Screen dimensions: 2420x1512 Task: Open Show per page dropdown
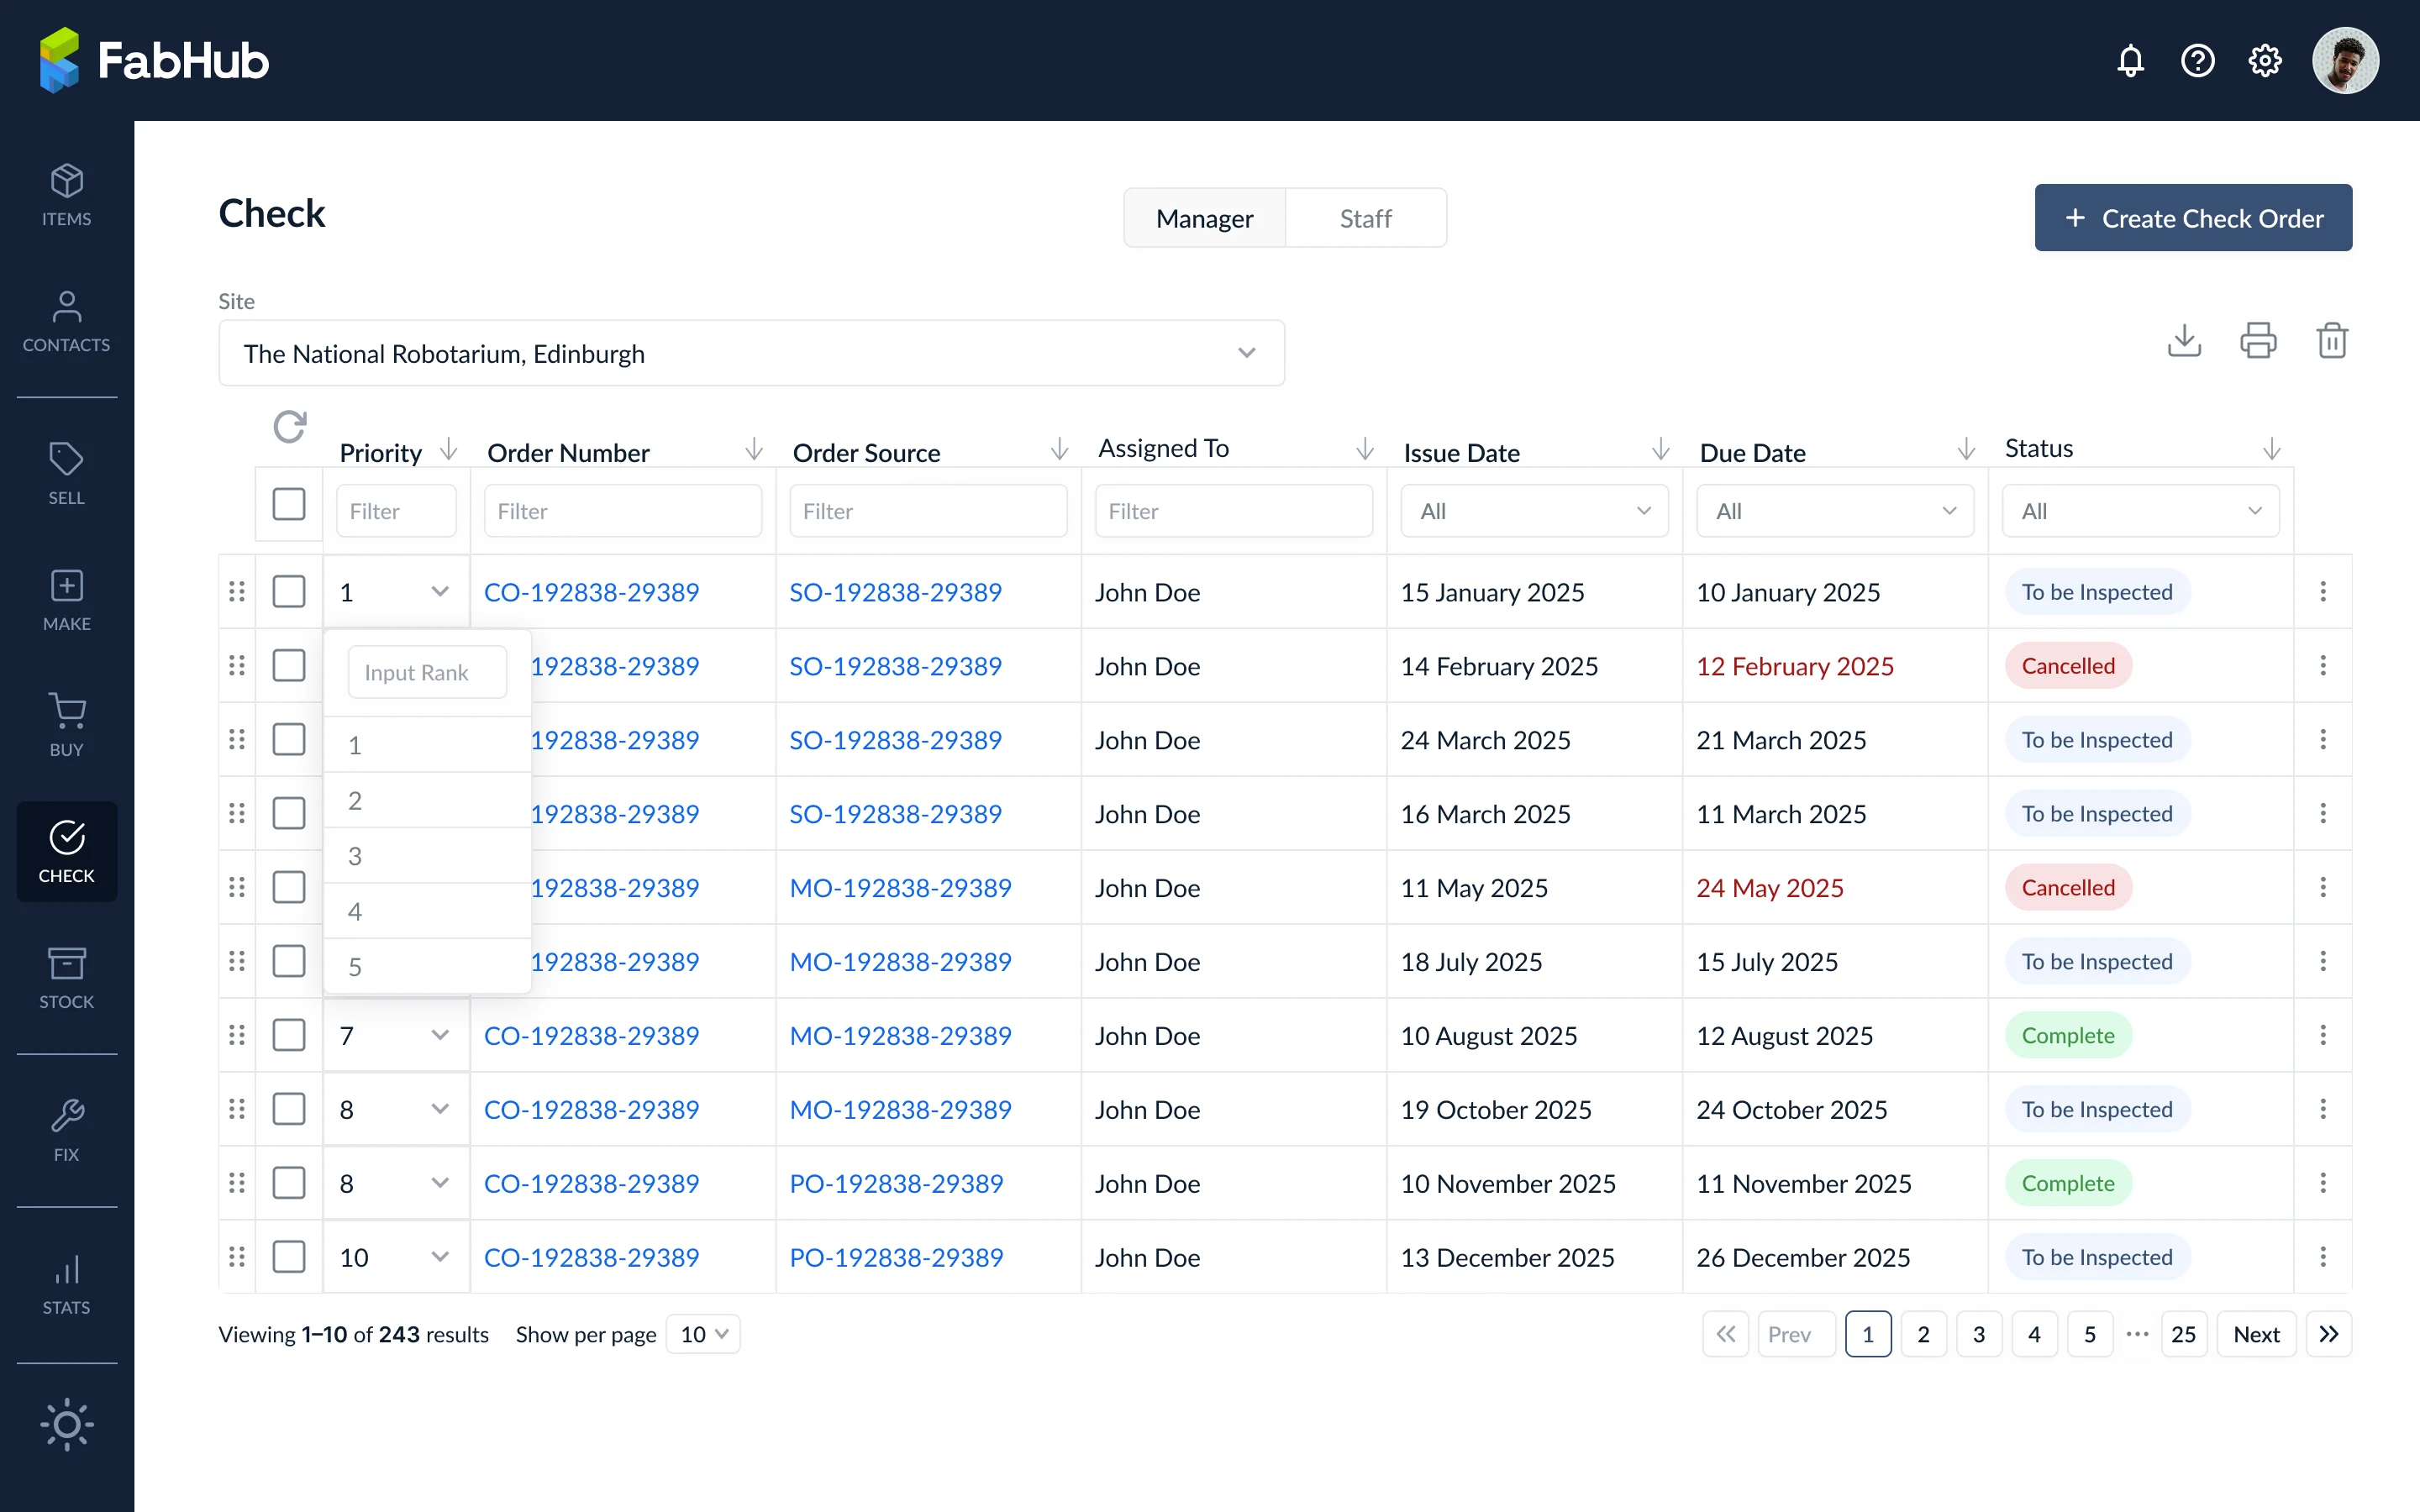[703, 1334]
